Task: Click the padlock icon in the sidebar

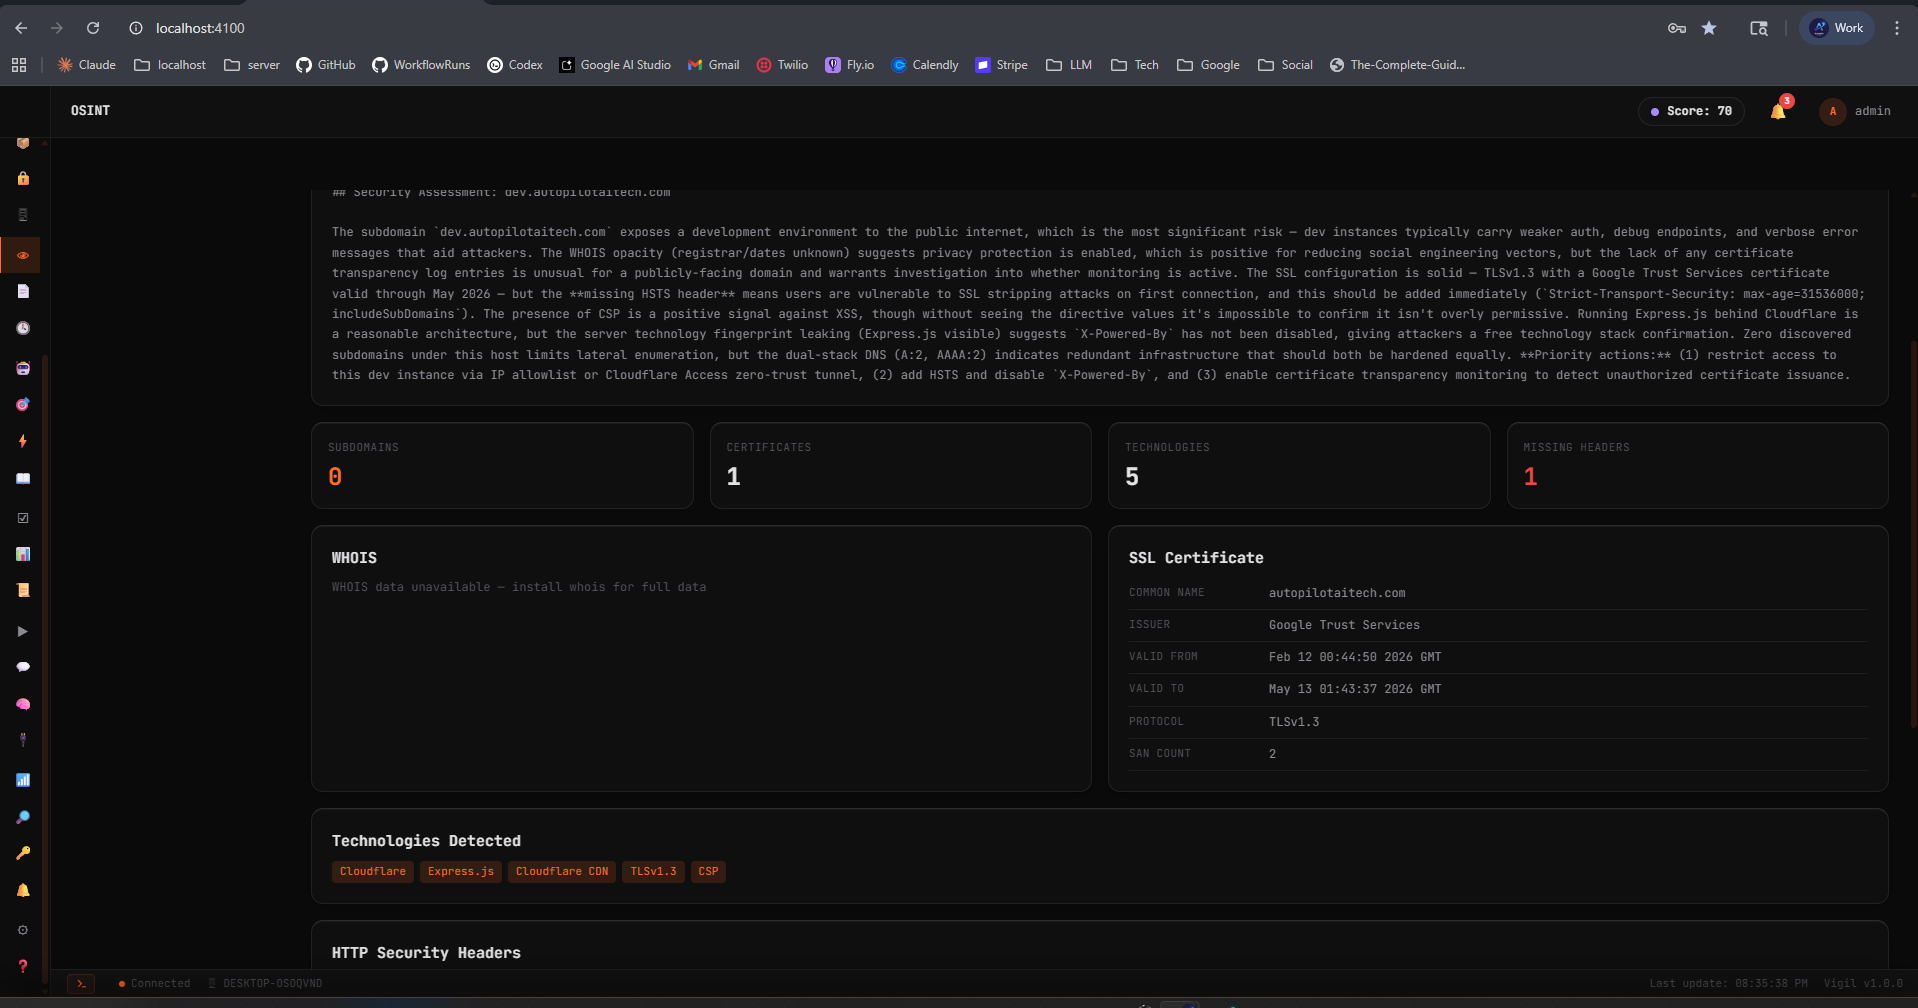Action: pos(22,179)
